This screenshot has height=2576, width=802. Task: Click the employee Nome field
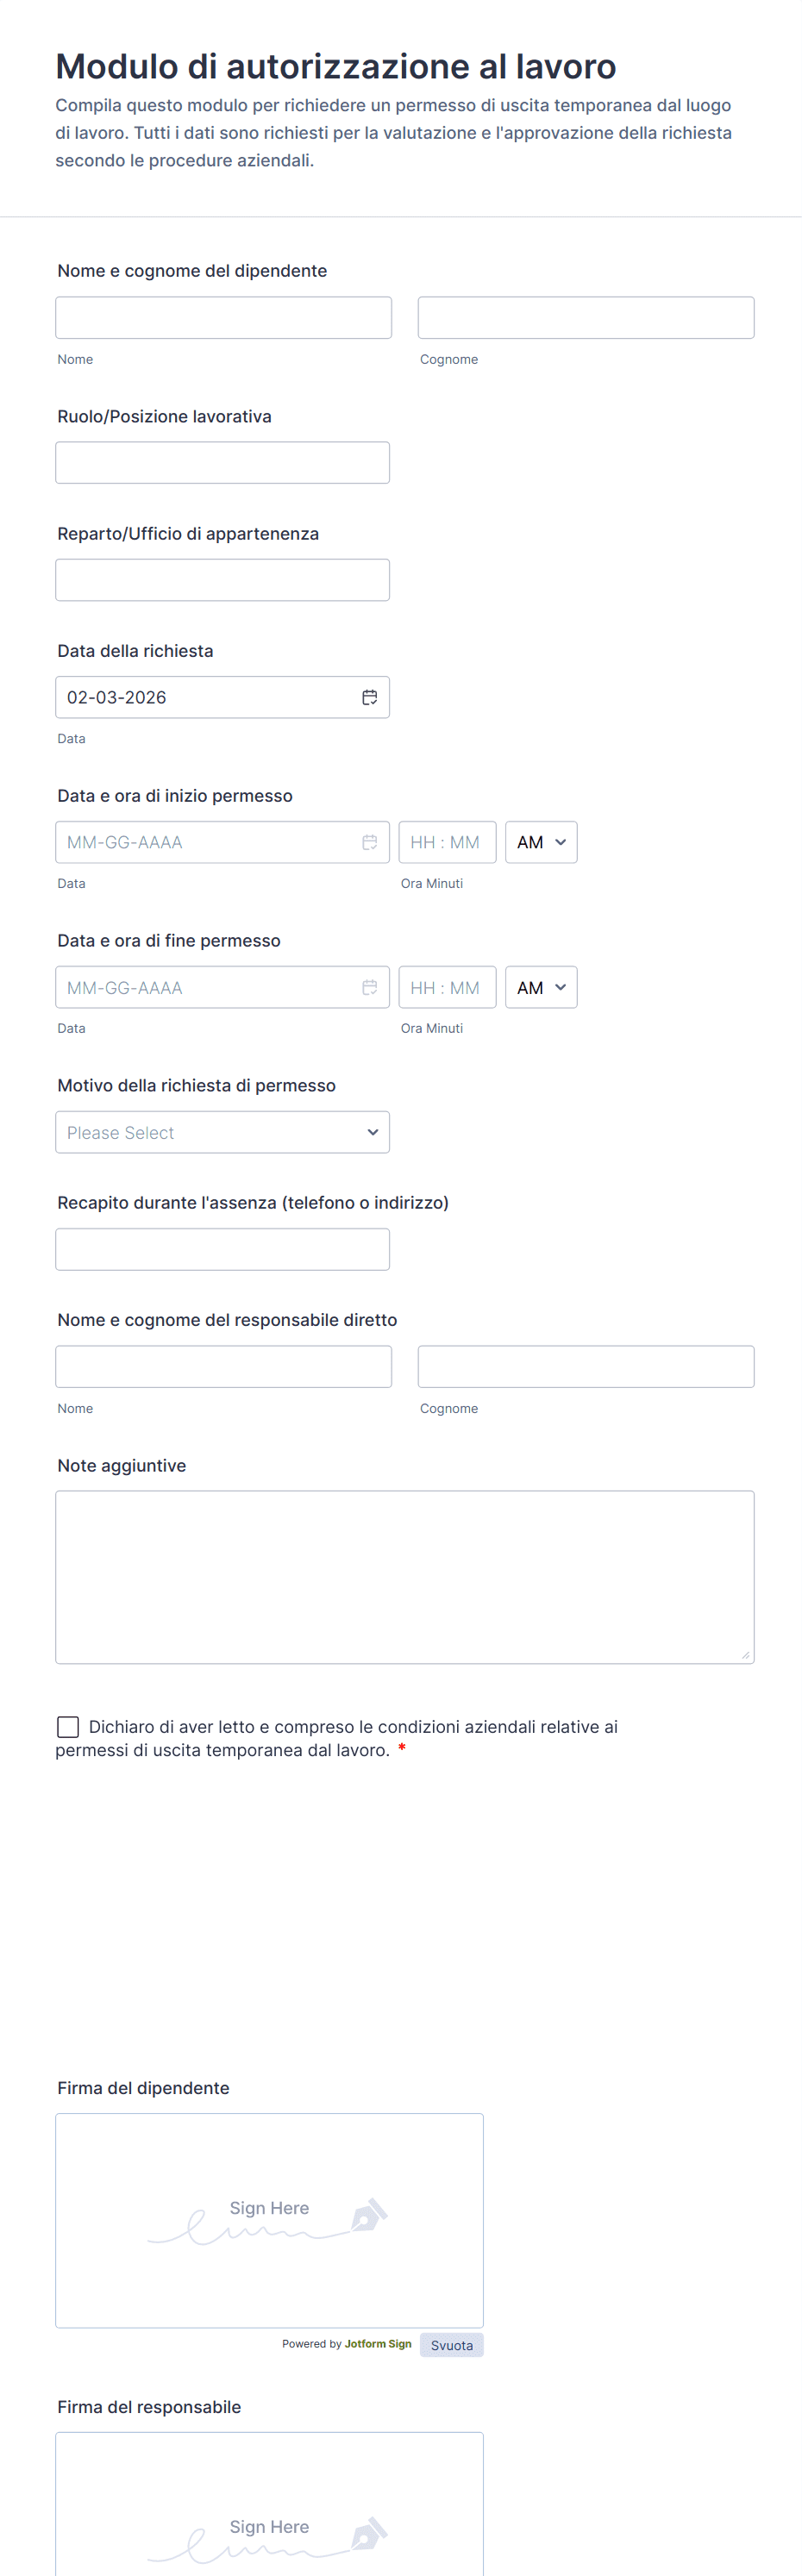tap(223, 317)
